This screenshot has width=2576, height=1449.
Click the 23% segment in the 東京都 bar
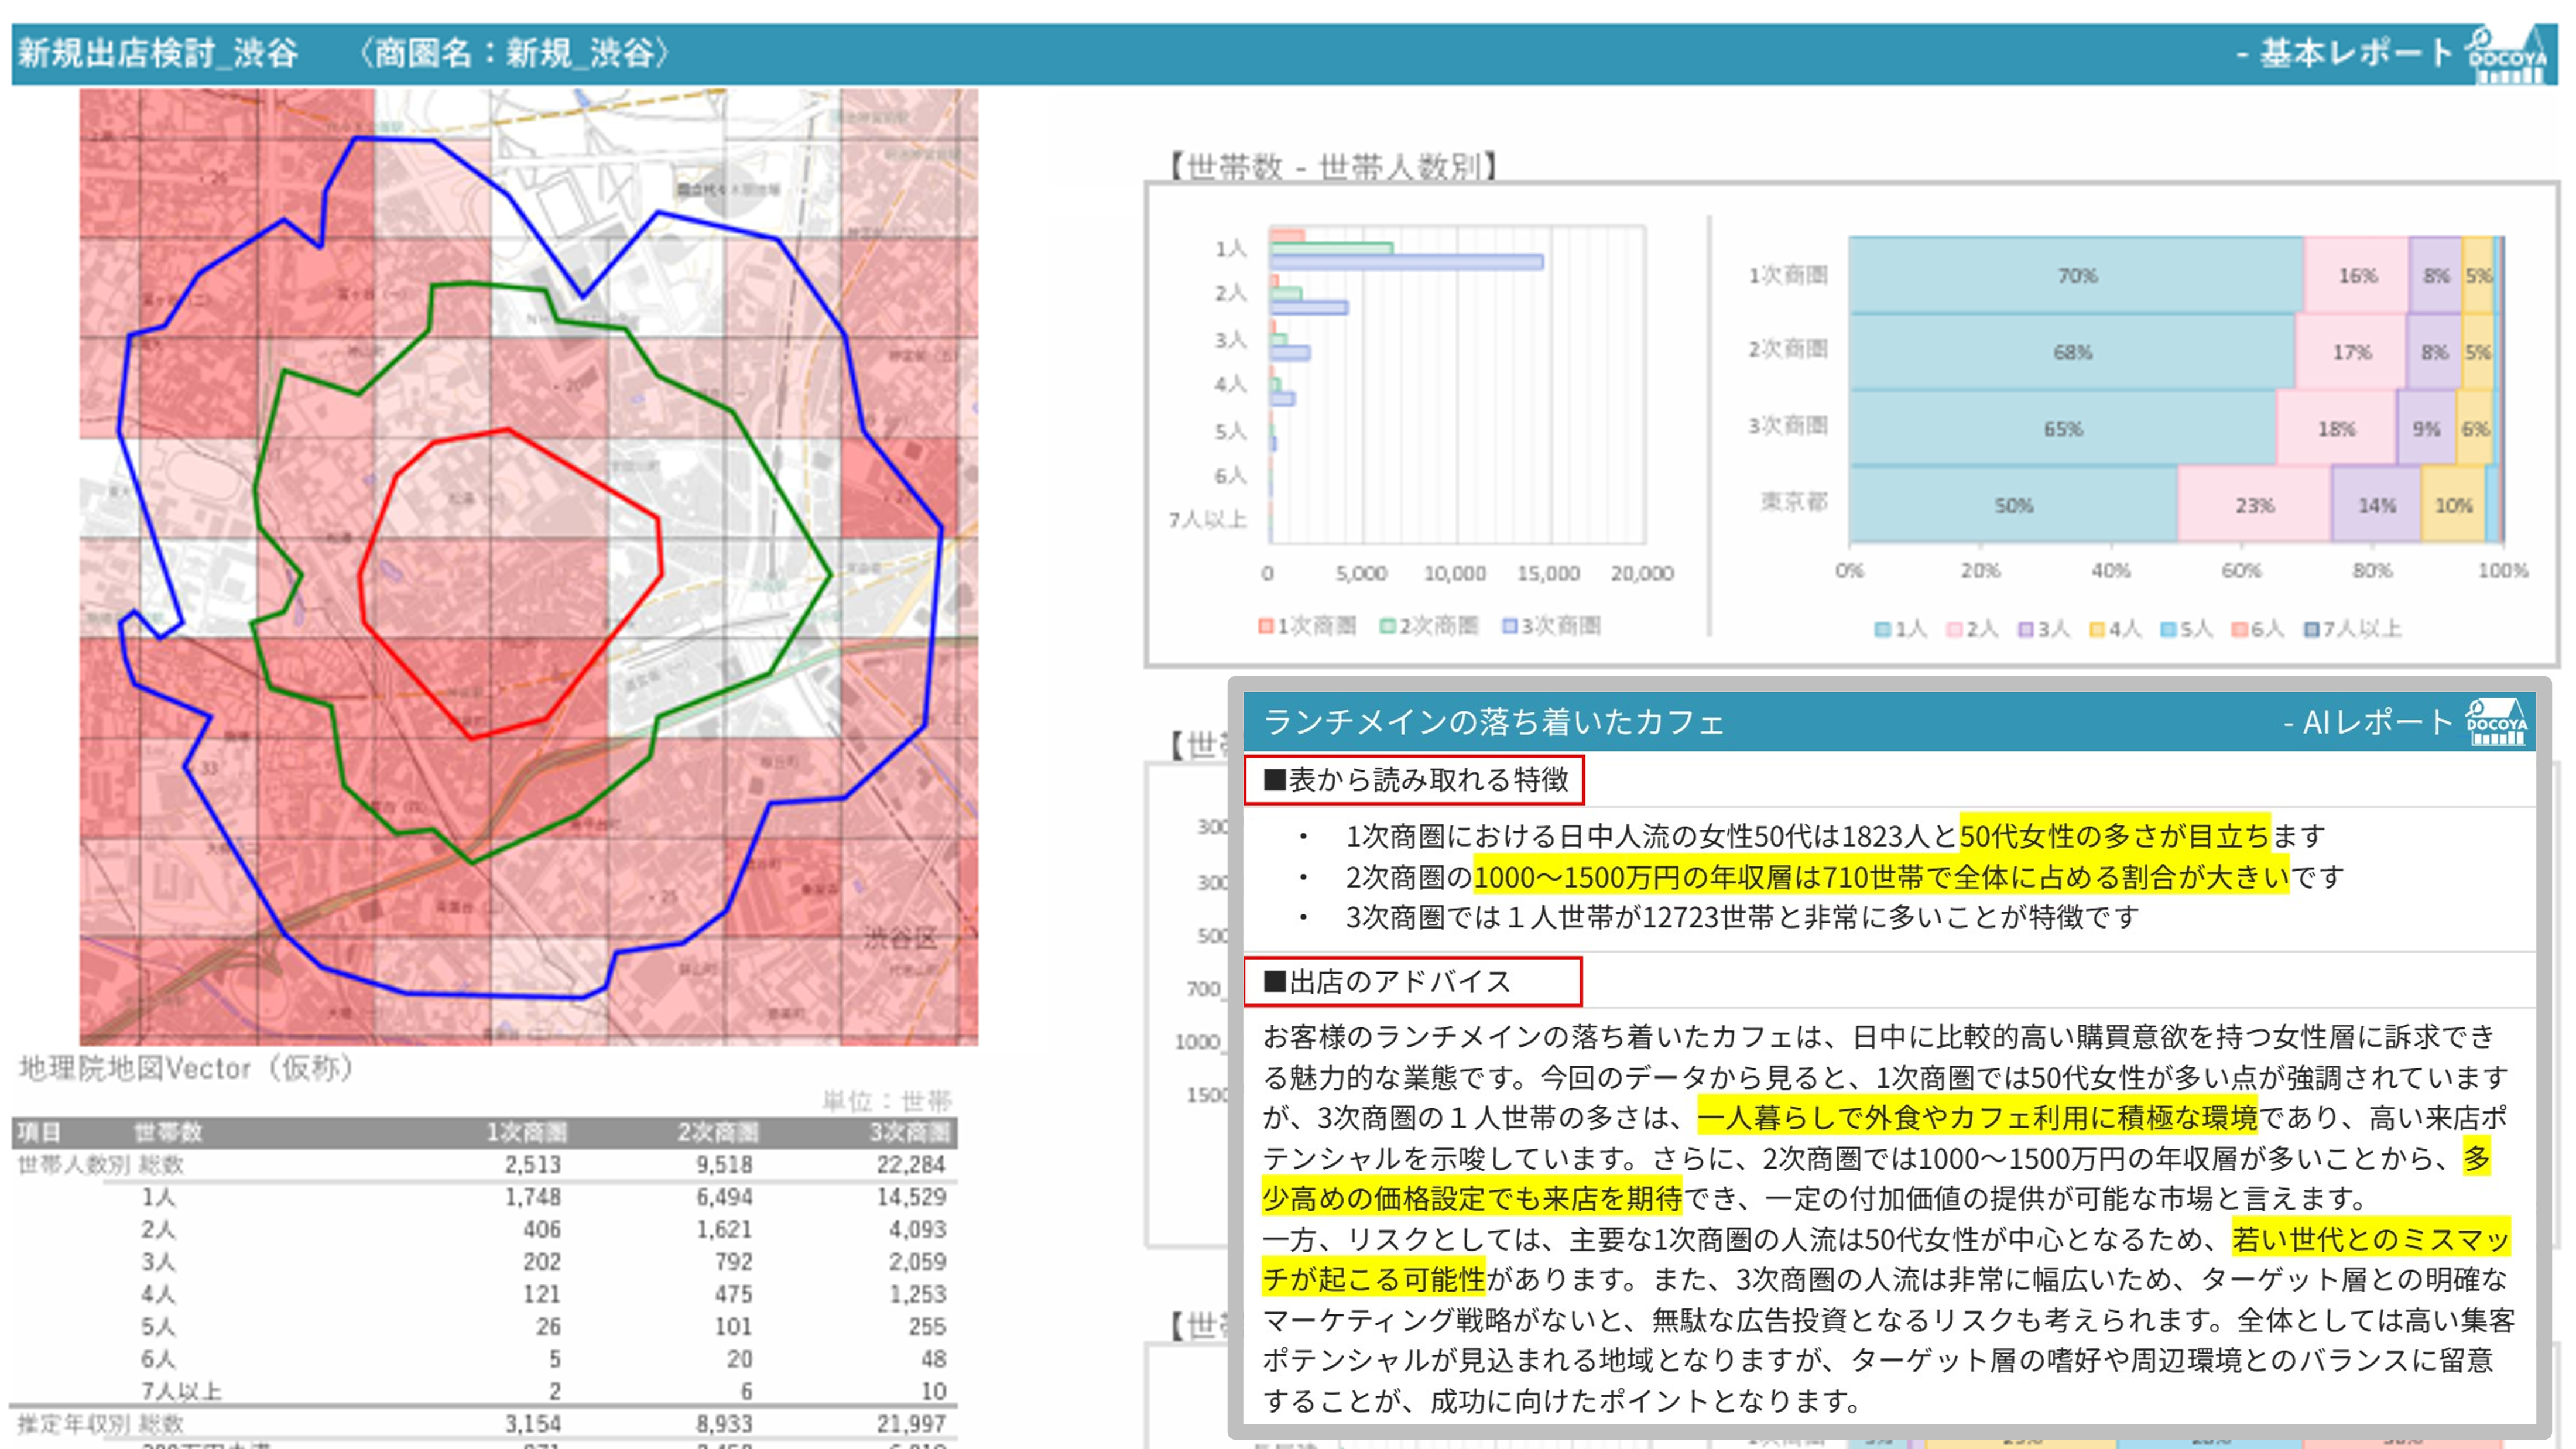coord(2254,505)
